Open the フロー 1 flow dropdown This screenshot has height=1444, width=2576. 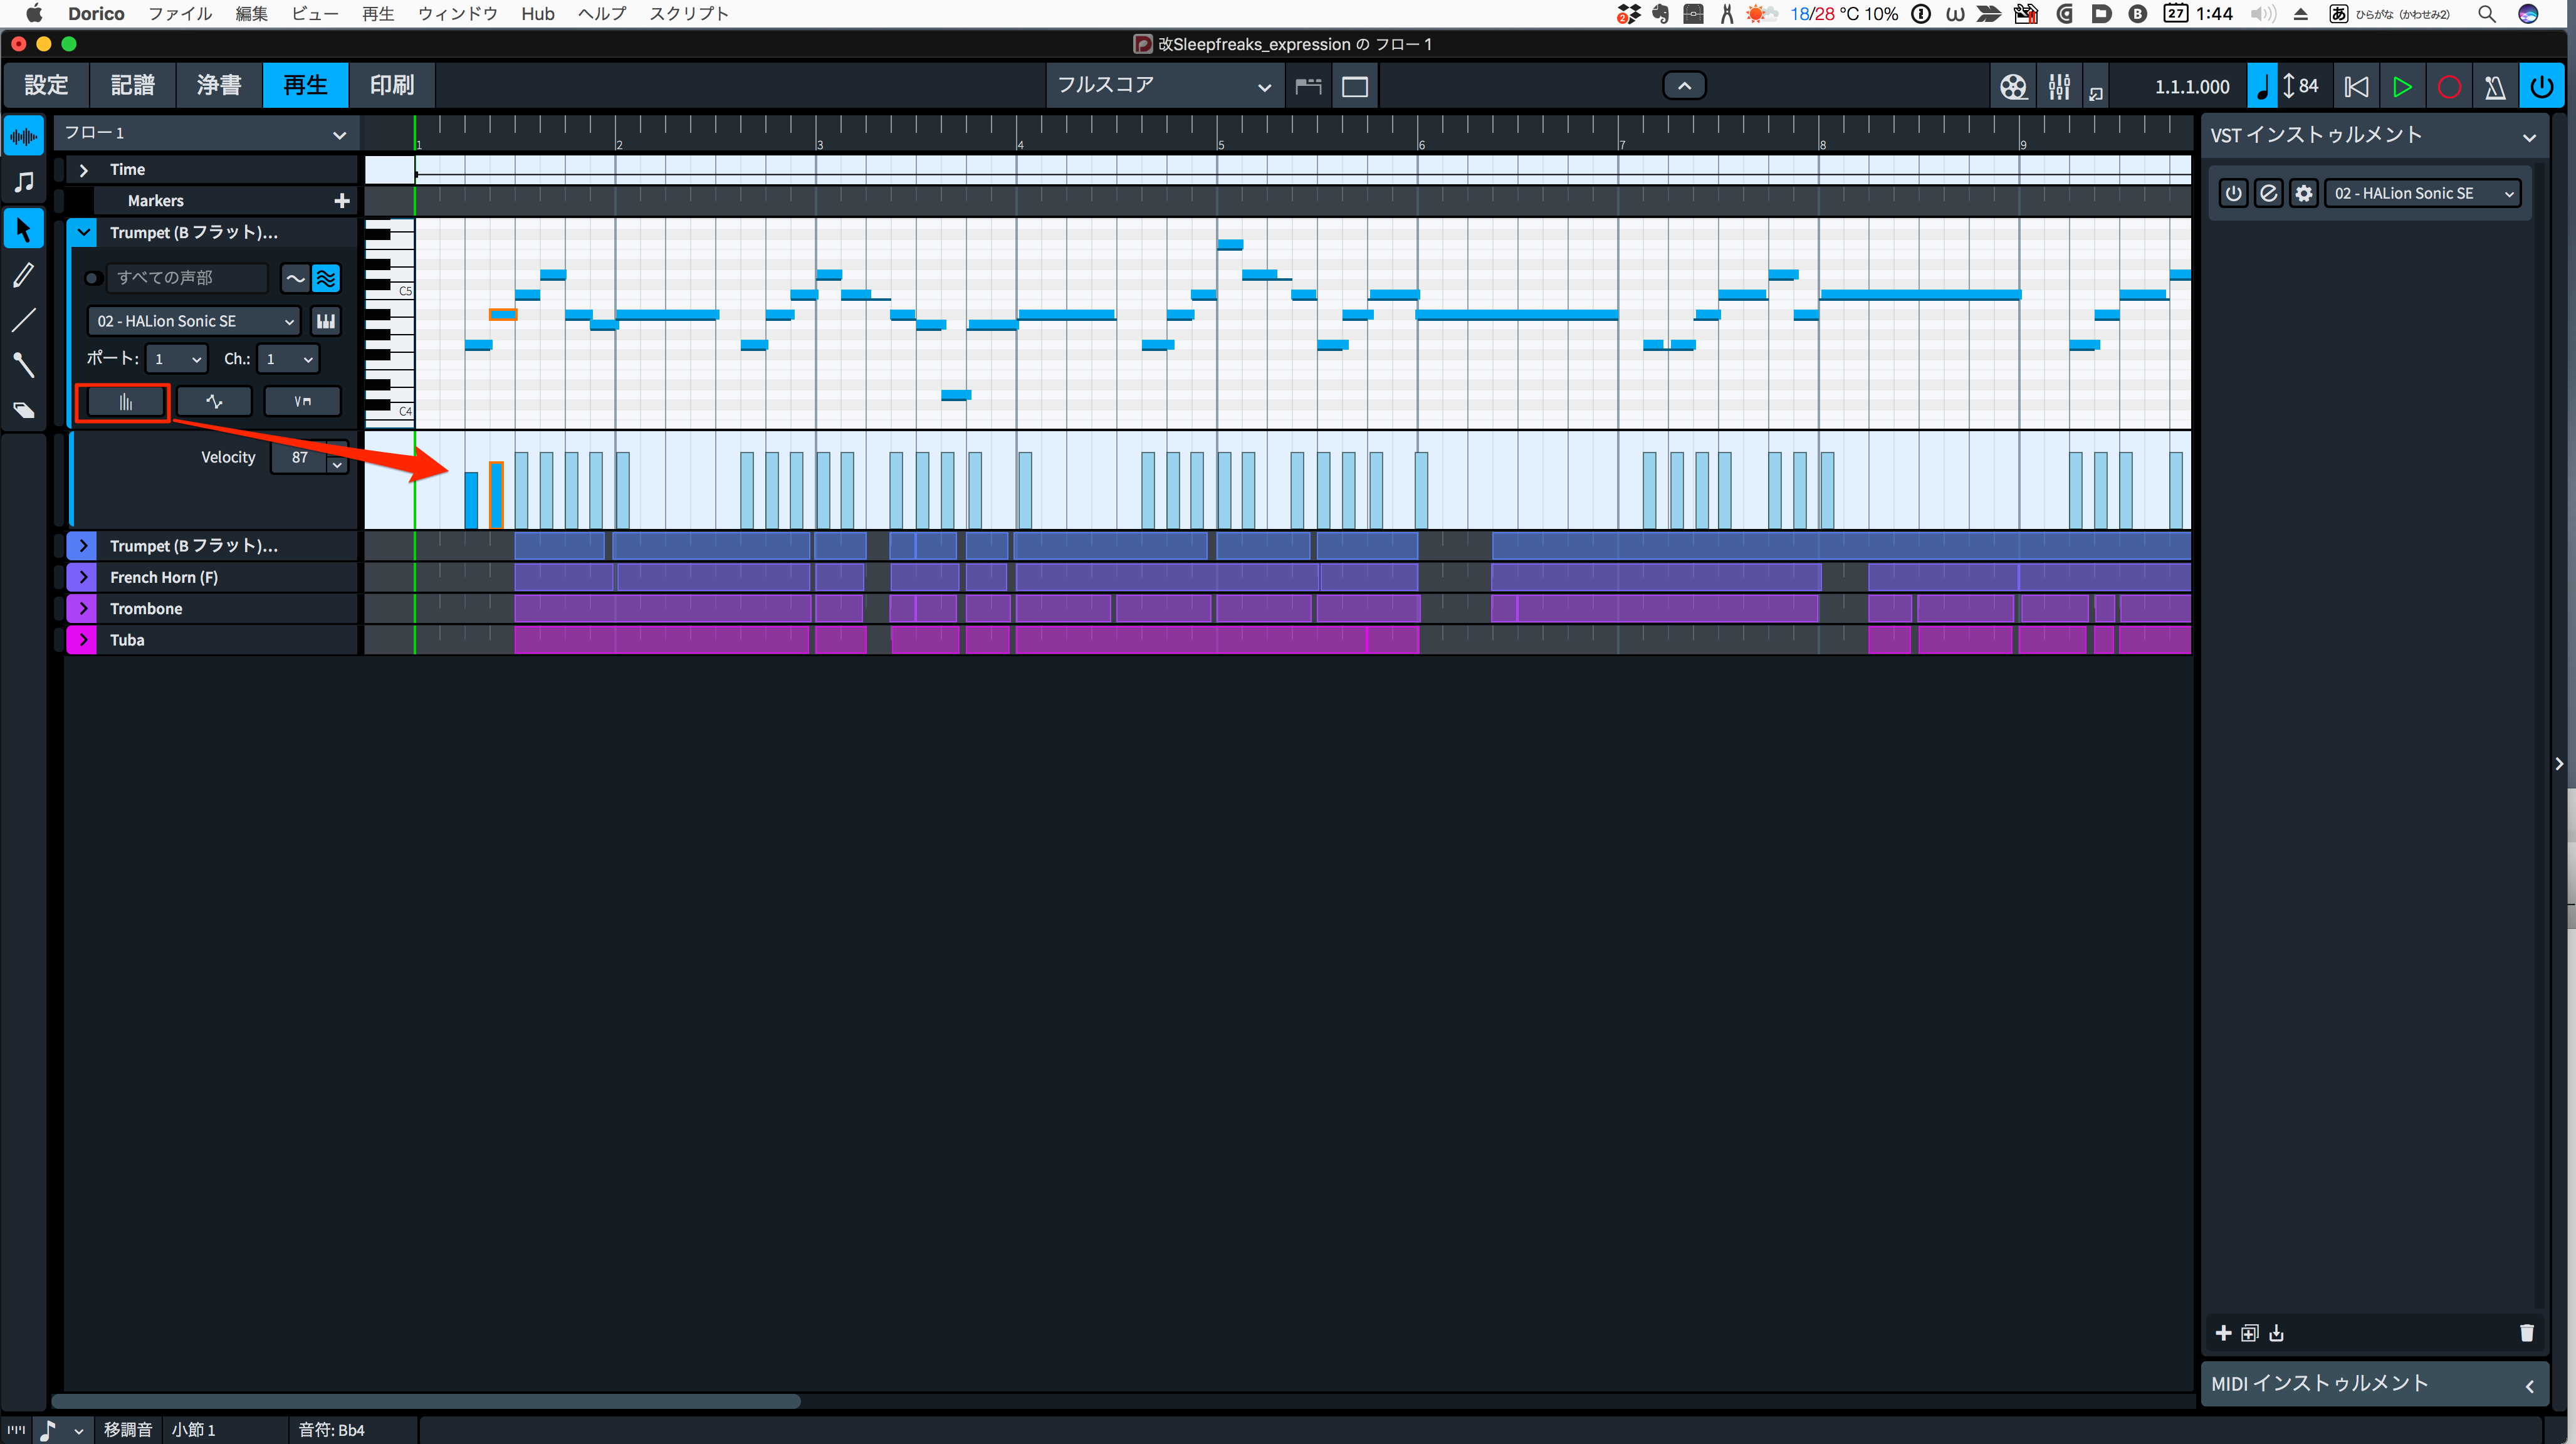[x=205, y=133]
